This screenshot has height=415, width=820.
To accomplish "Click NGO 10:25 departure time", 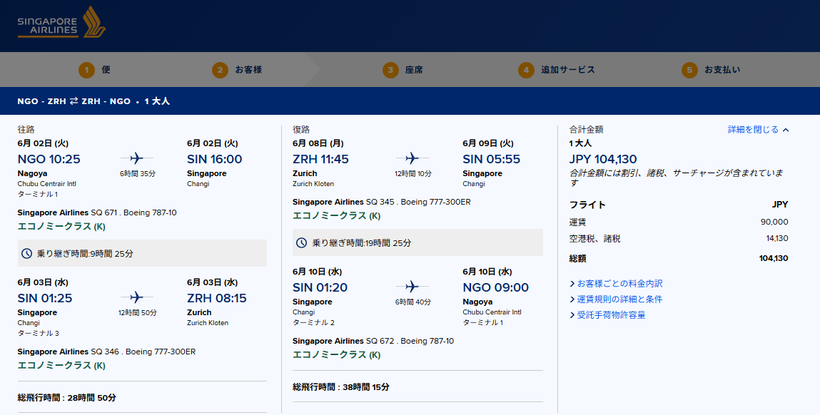I will tap(49, 159).
